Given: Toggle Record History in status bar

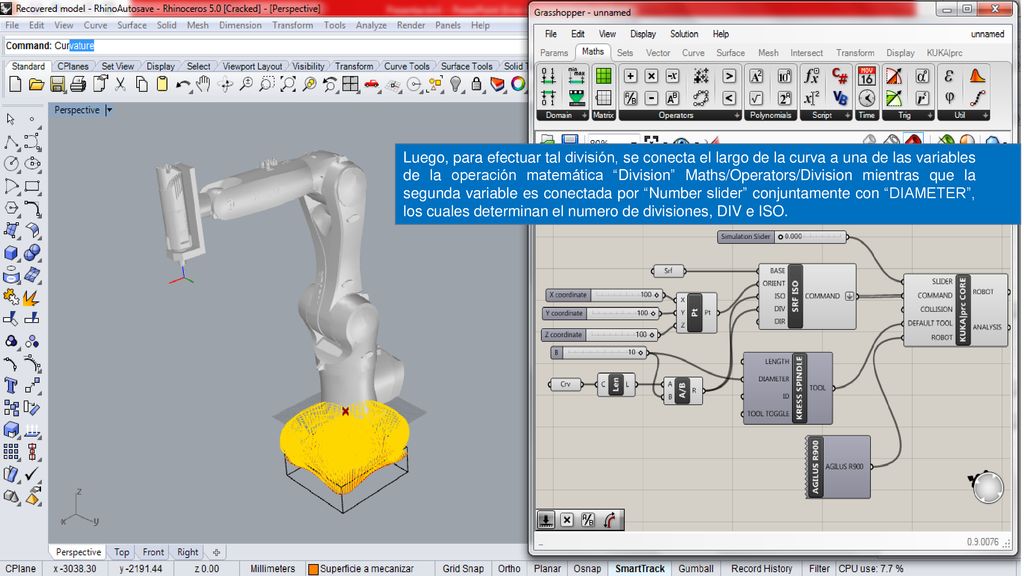Looking at the screenshot, I should pyautogui.click(x=761, y=569).
